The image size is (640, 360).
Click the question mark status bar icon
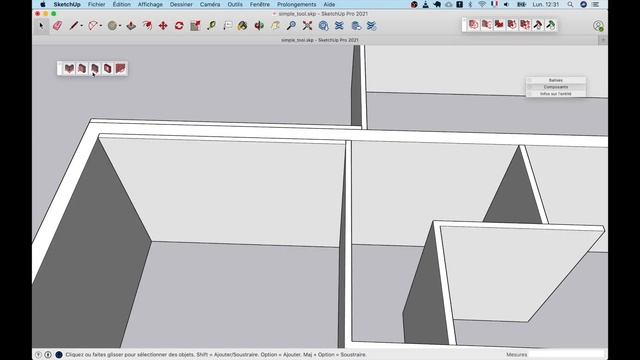[38, 355]
